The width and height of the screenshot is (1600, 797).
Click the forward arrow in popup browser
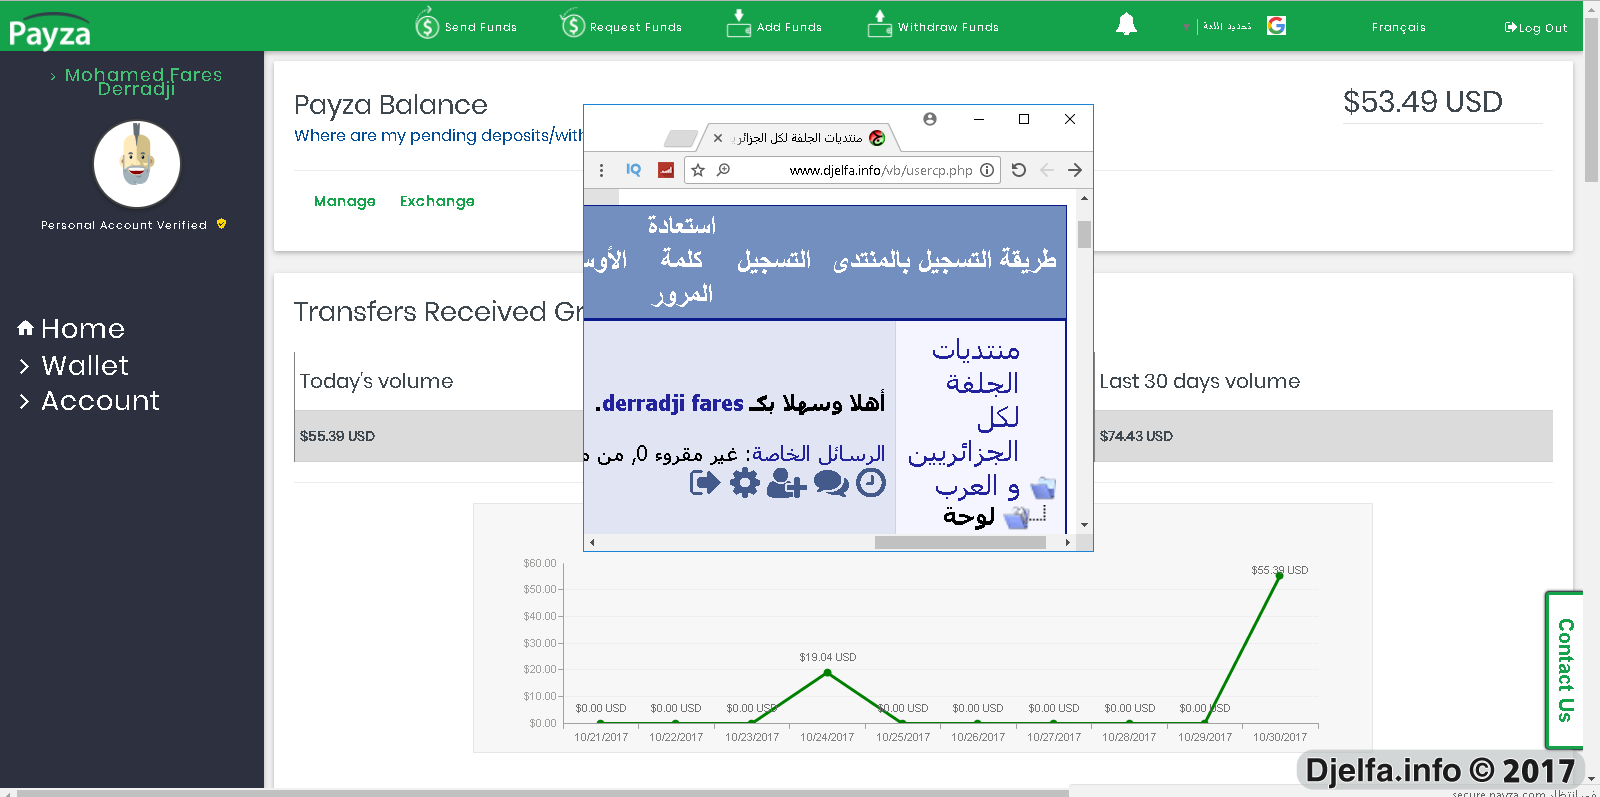coord(1075,170)
